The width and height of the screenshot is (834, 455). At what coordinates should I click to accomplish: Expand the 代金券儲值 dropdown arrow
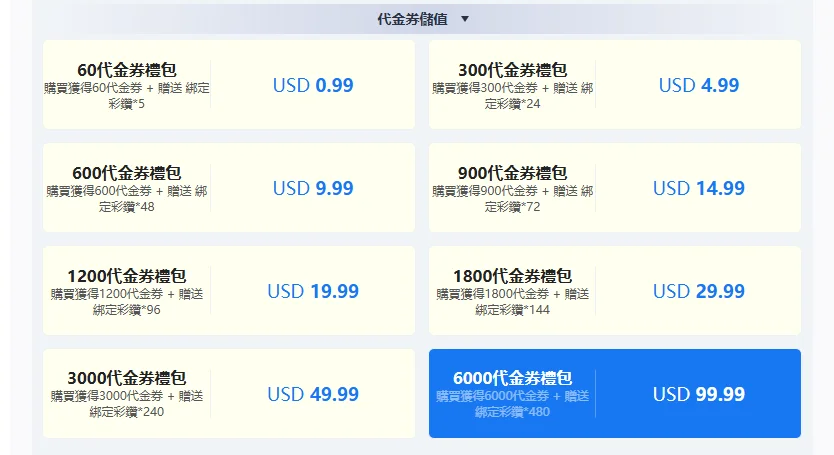[464, 18]
